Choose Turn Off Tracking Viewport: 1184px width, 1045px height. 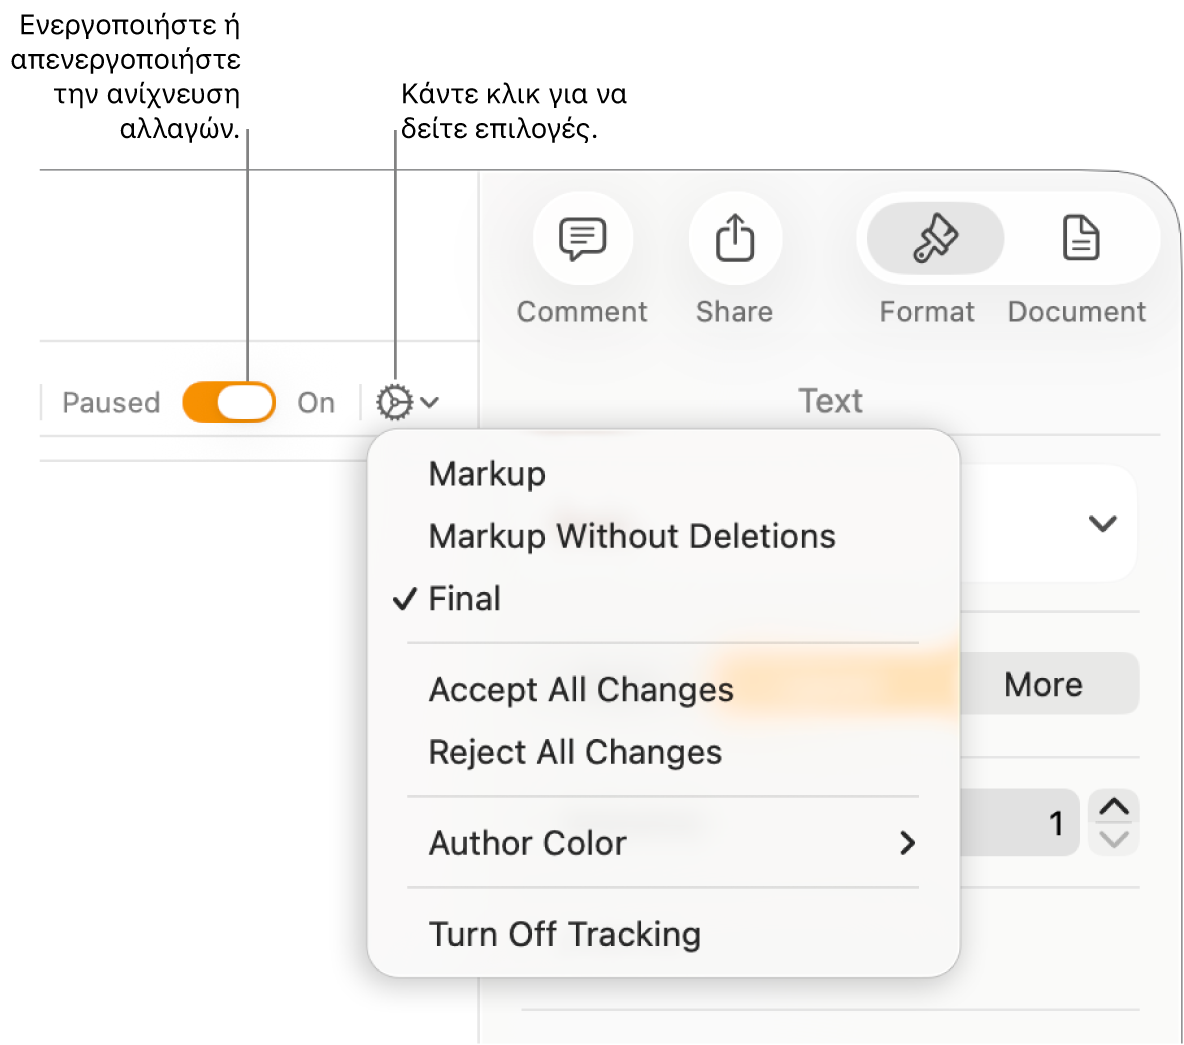click(565, 934)
